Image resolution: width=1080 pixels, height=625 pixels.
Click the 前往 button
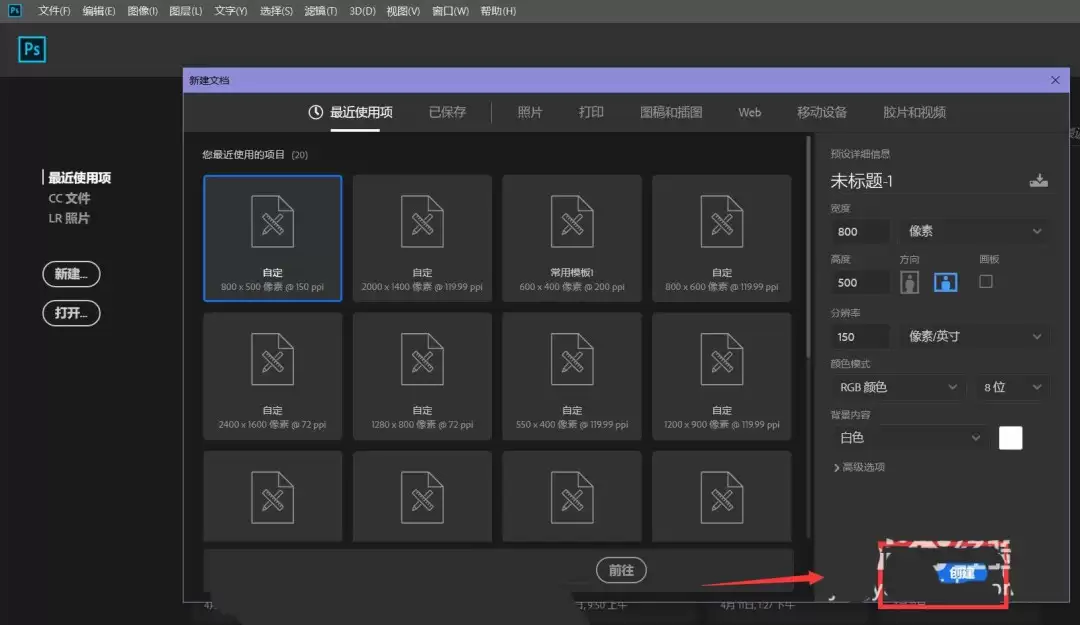click(621, 570)
